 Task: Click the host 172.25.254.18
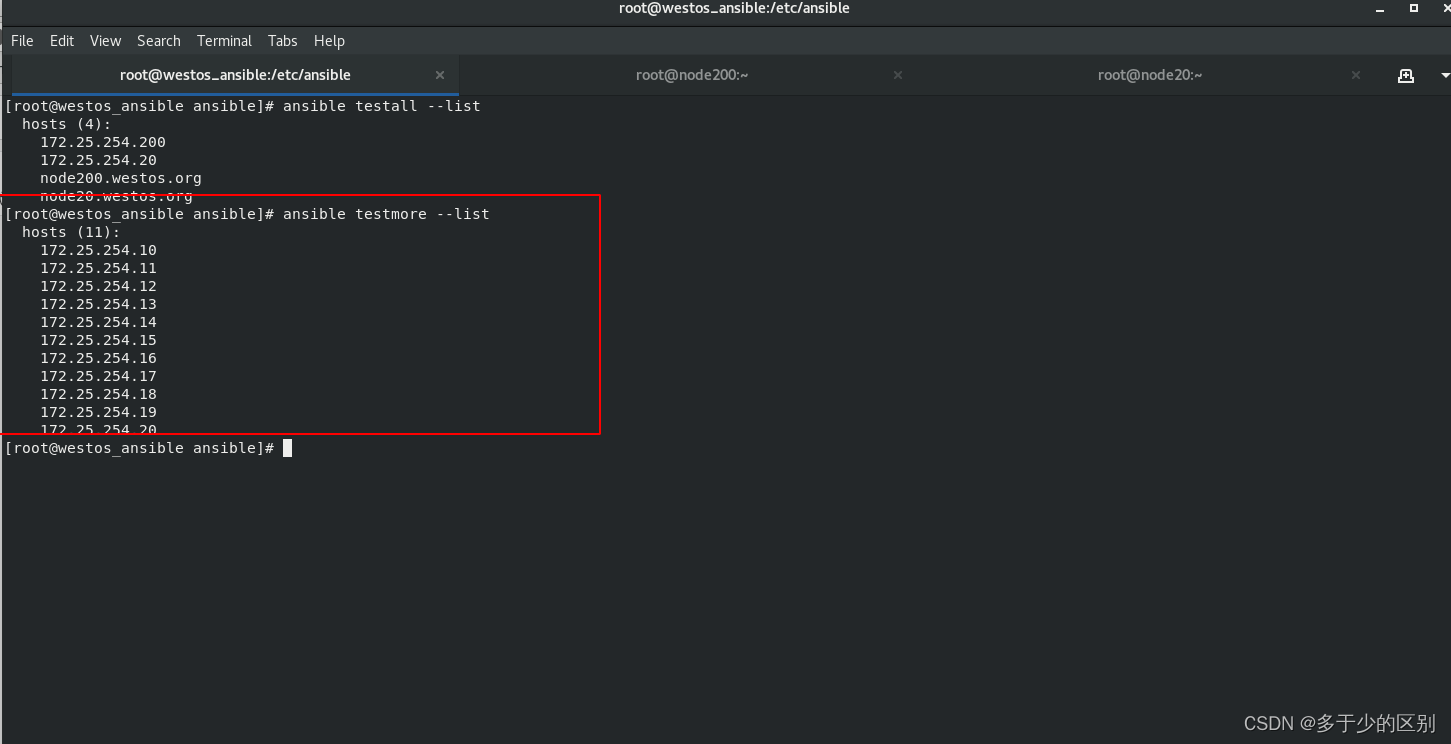pos(98,394)
